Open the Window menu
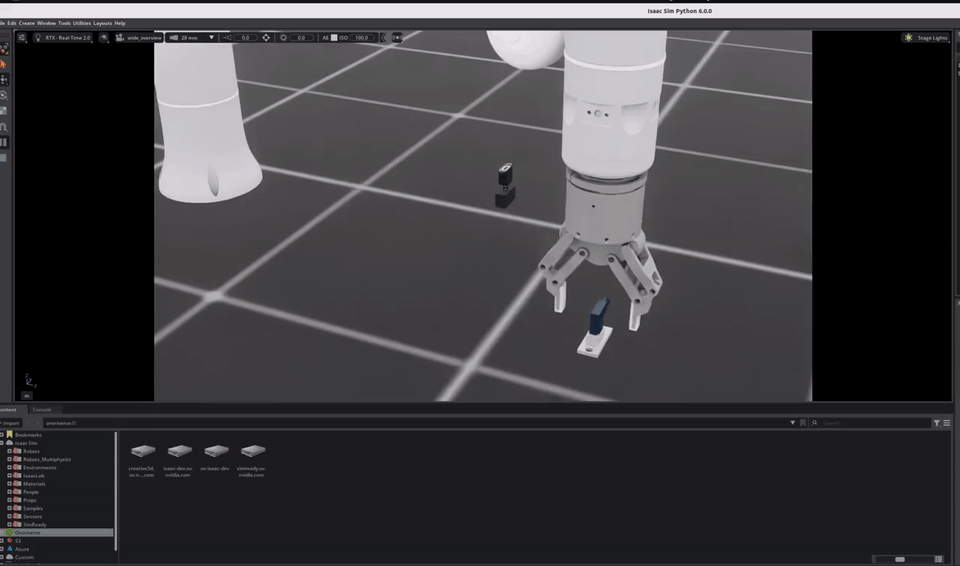Viewport: 960px width, 566px height. [x=46, y=23]
